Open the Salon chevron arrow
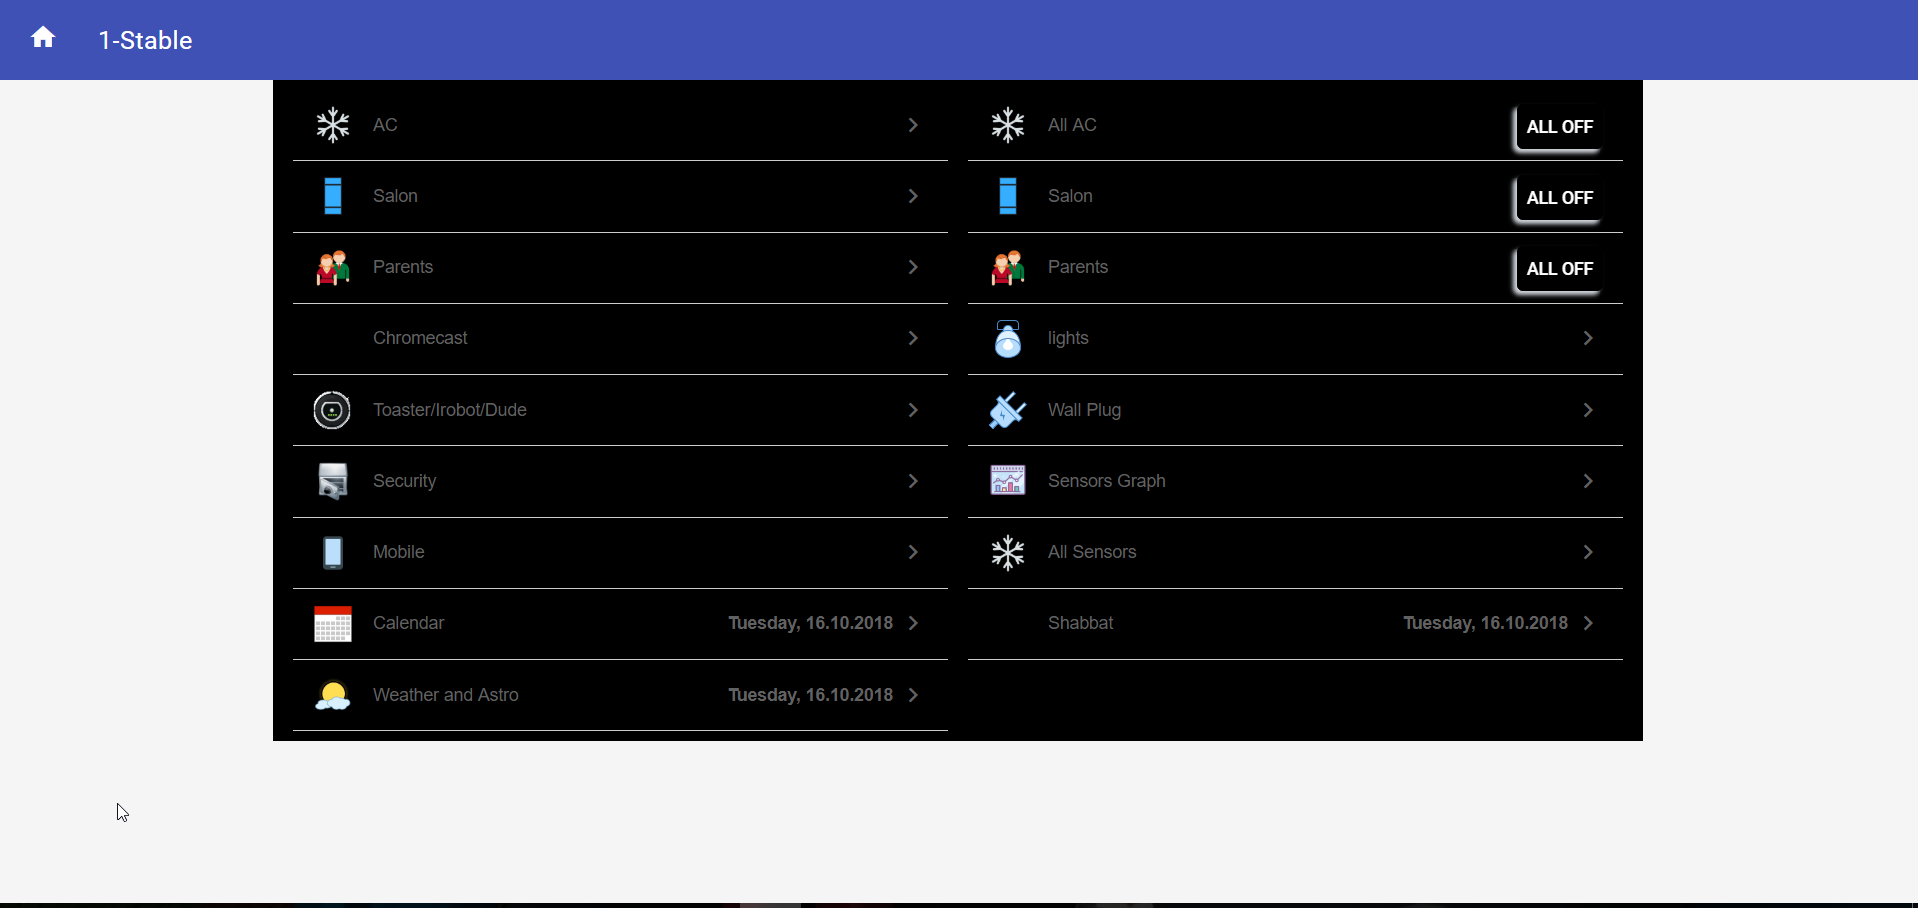Viewport: 1918px width, 908px height. coord(913,196)
